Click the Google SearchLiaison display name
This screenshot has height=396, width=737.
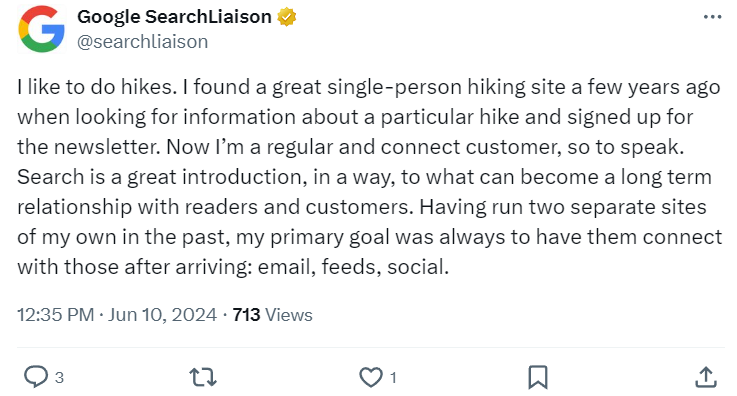click(174, 17)
